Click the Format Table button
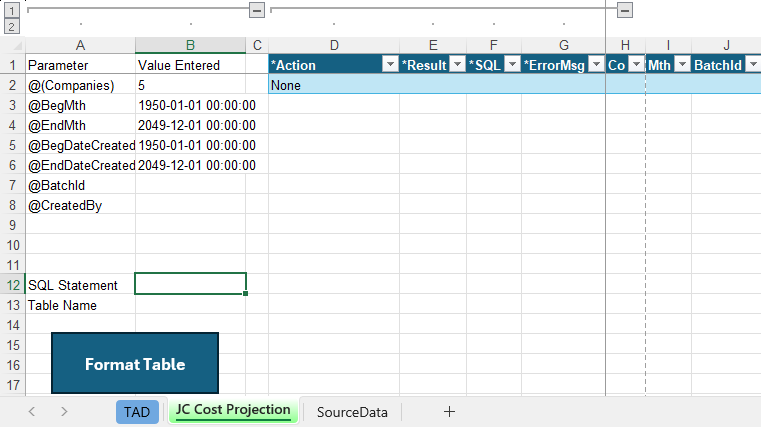 tap(135, 363)
